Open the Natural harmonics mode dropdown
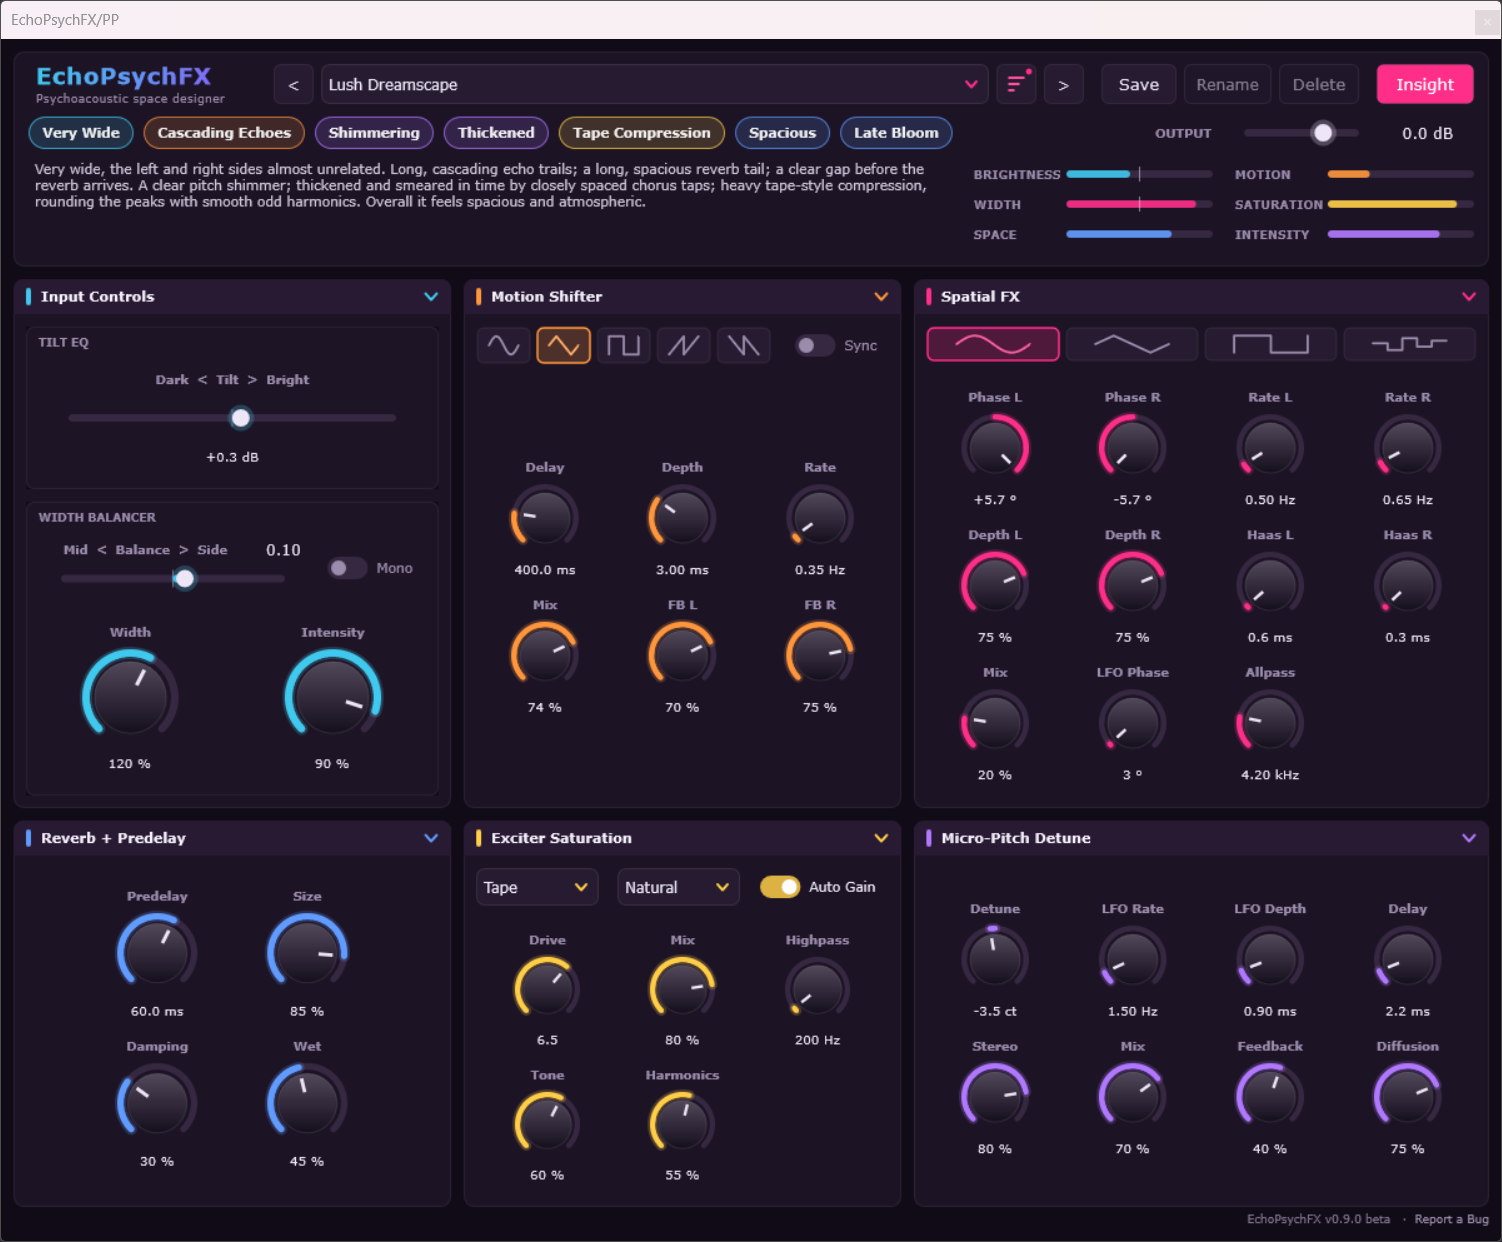This screenshot has height=1242, width=1502. 678,887
